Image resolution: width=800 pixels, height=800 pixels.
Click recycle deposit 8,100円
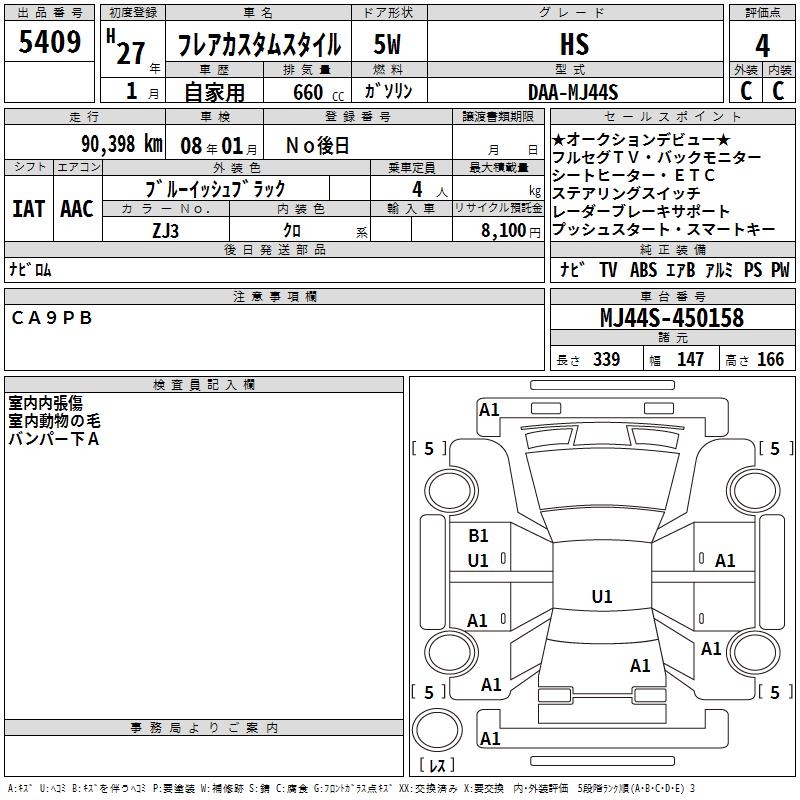coord(511,231)
